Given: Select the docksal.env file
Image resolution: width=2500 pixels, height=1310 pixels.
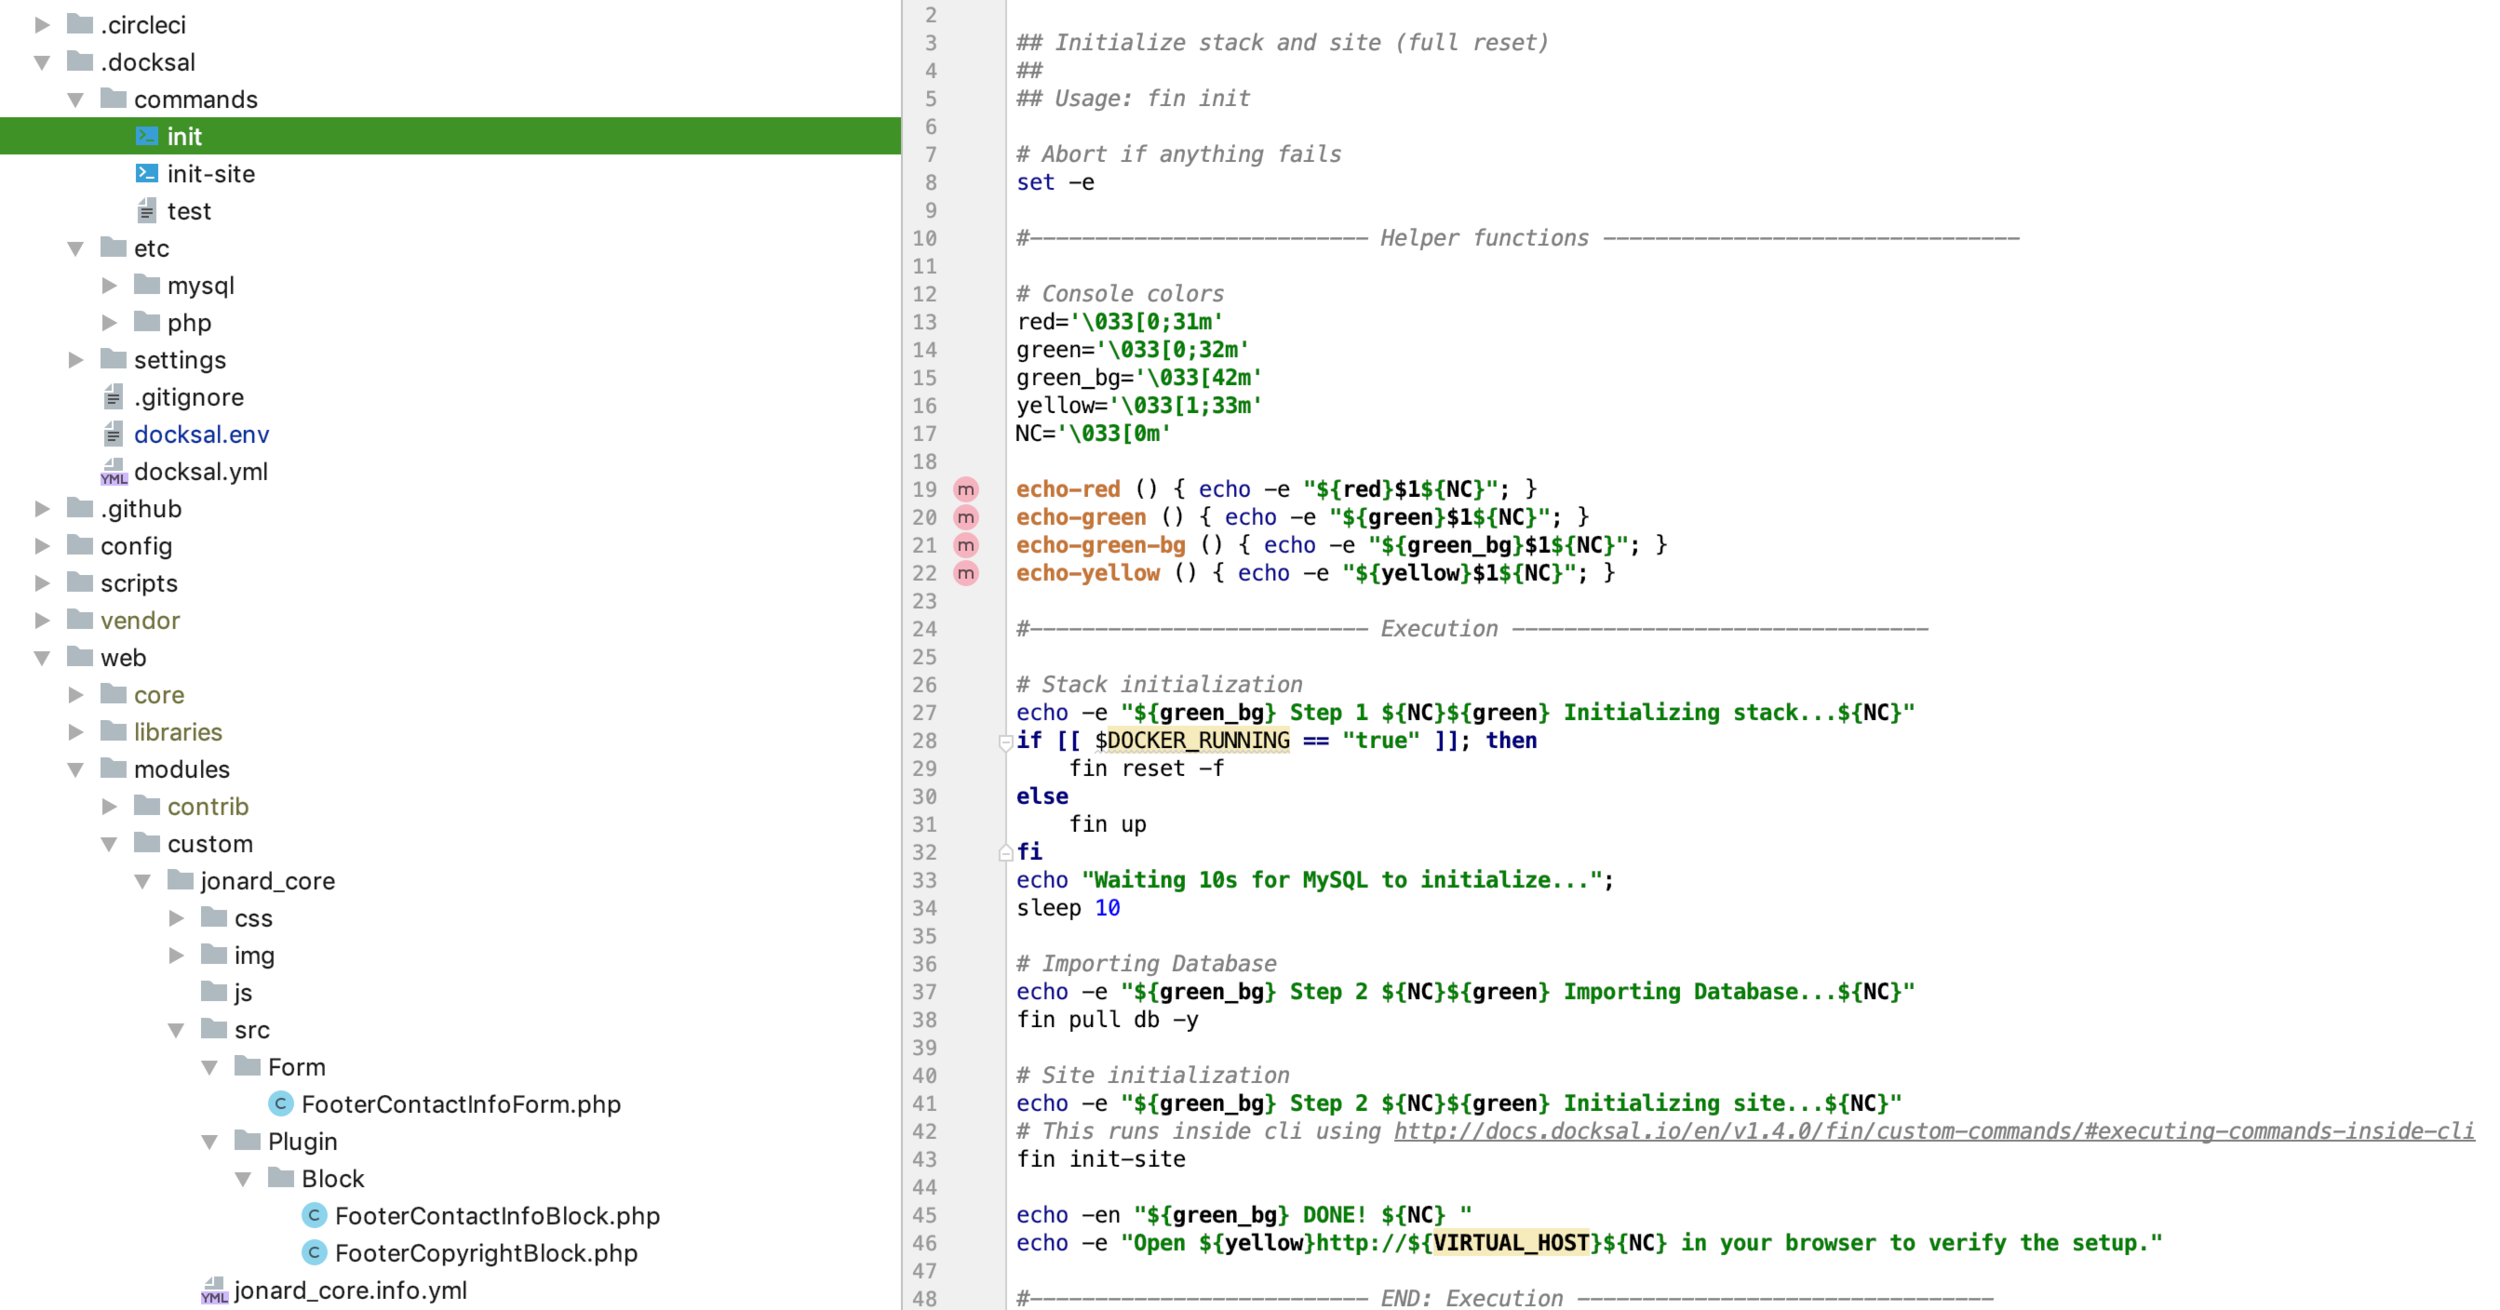Looking at the screenshot, I should point(201,435).
